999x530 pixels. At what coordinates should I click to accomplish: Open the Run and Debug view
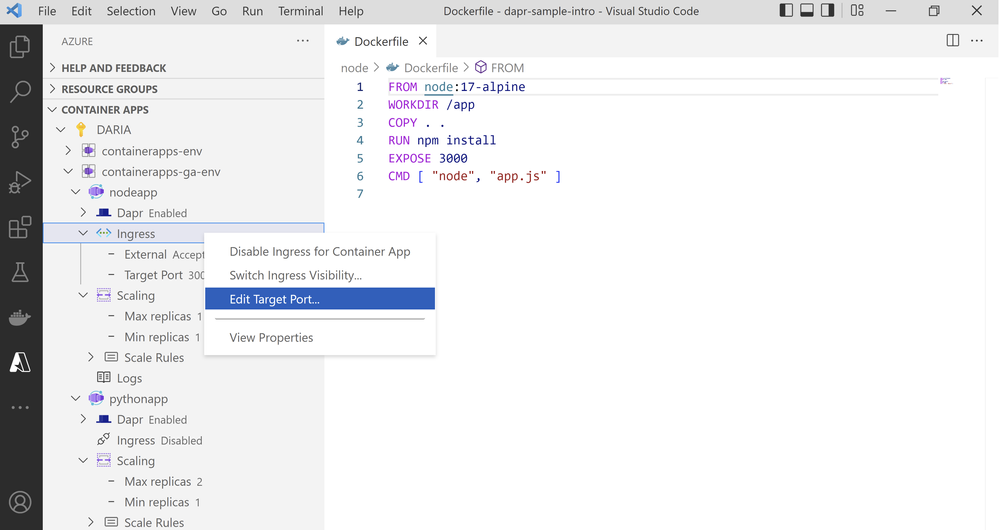coord(20,182)
